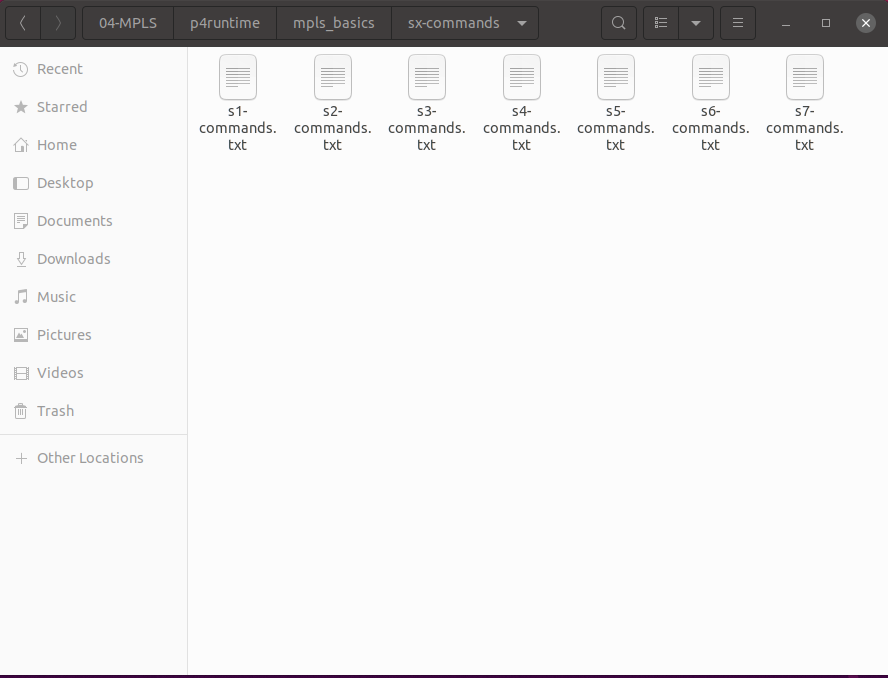Expand the sx-commands folder path dropdown
Viewport: 888px width, 678px height.
pyautogui.click(x=521, y=23)
